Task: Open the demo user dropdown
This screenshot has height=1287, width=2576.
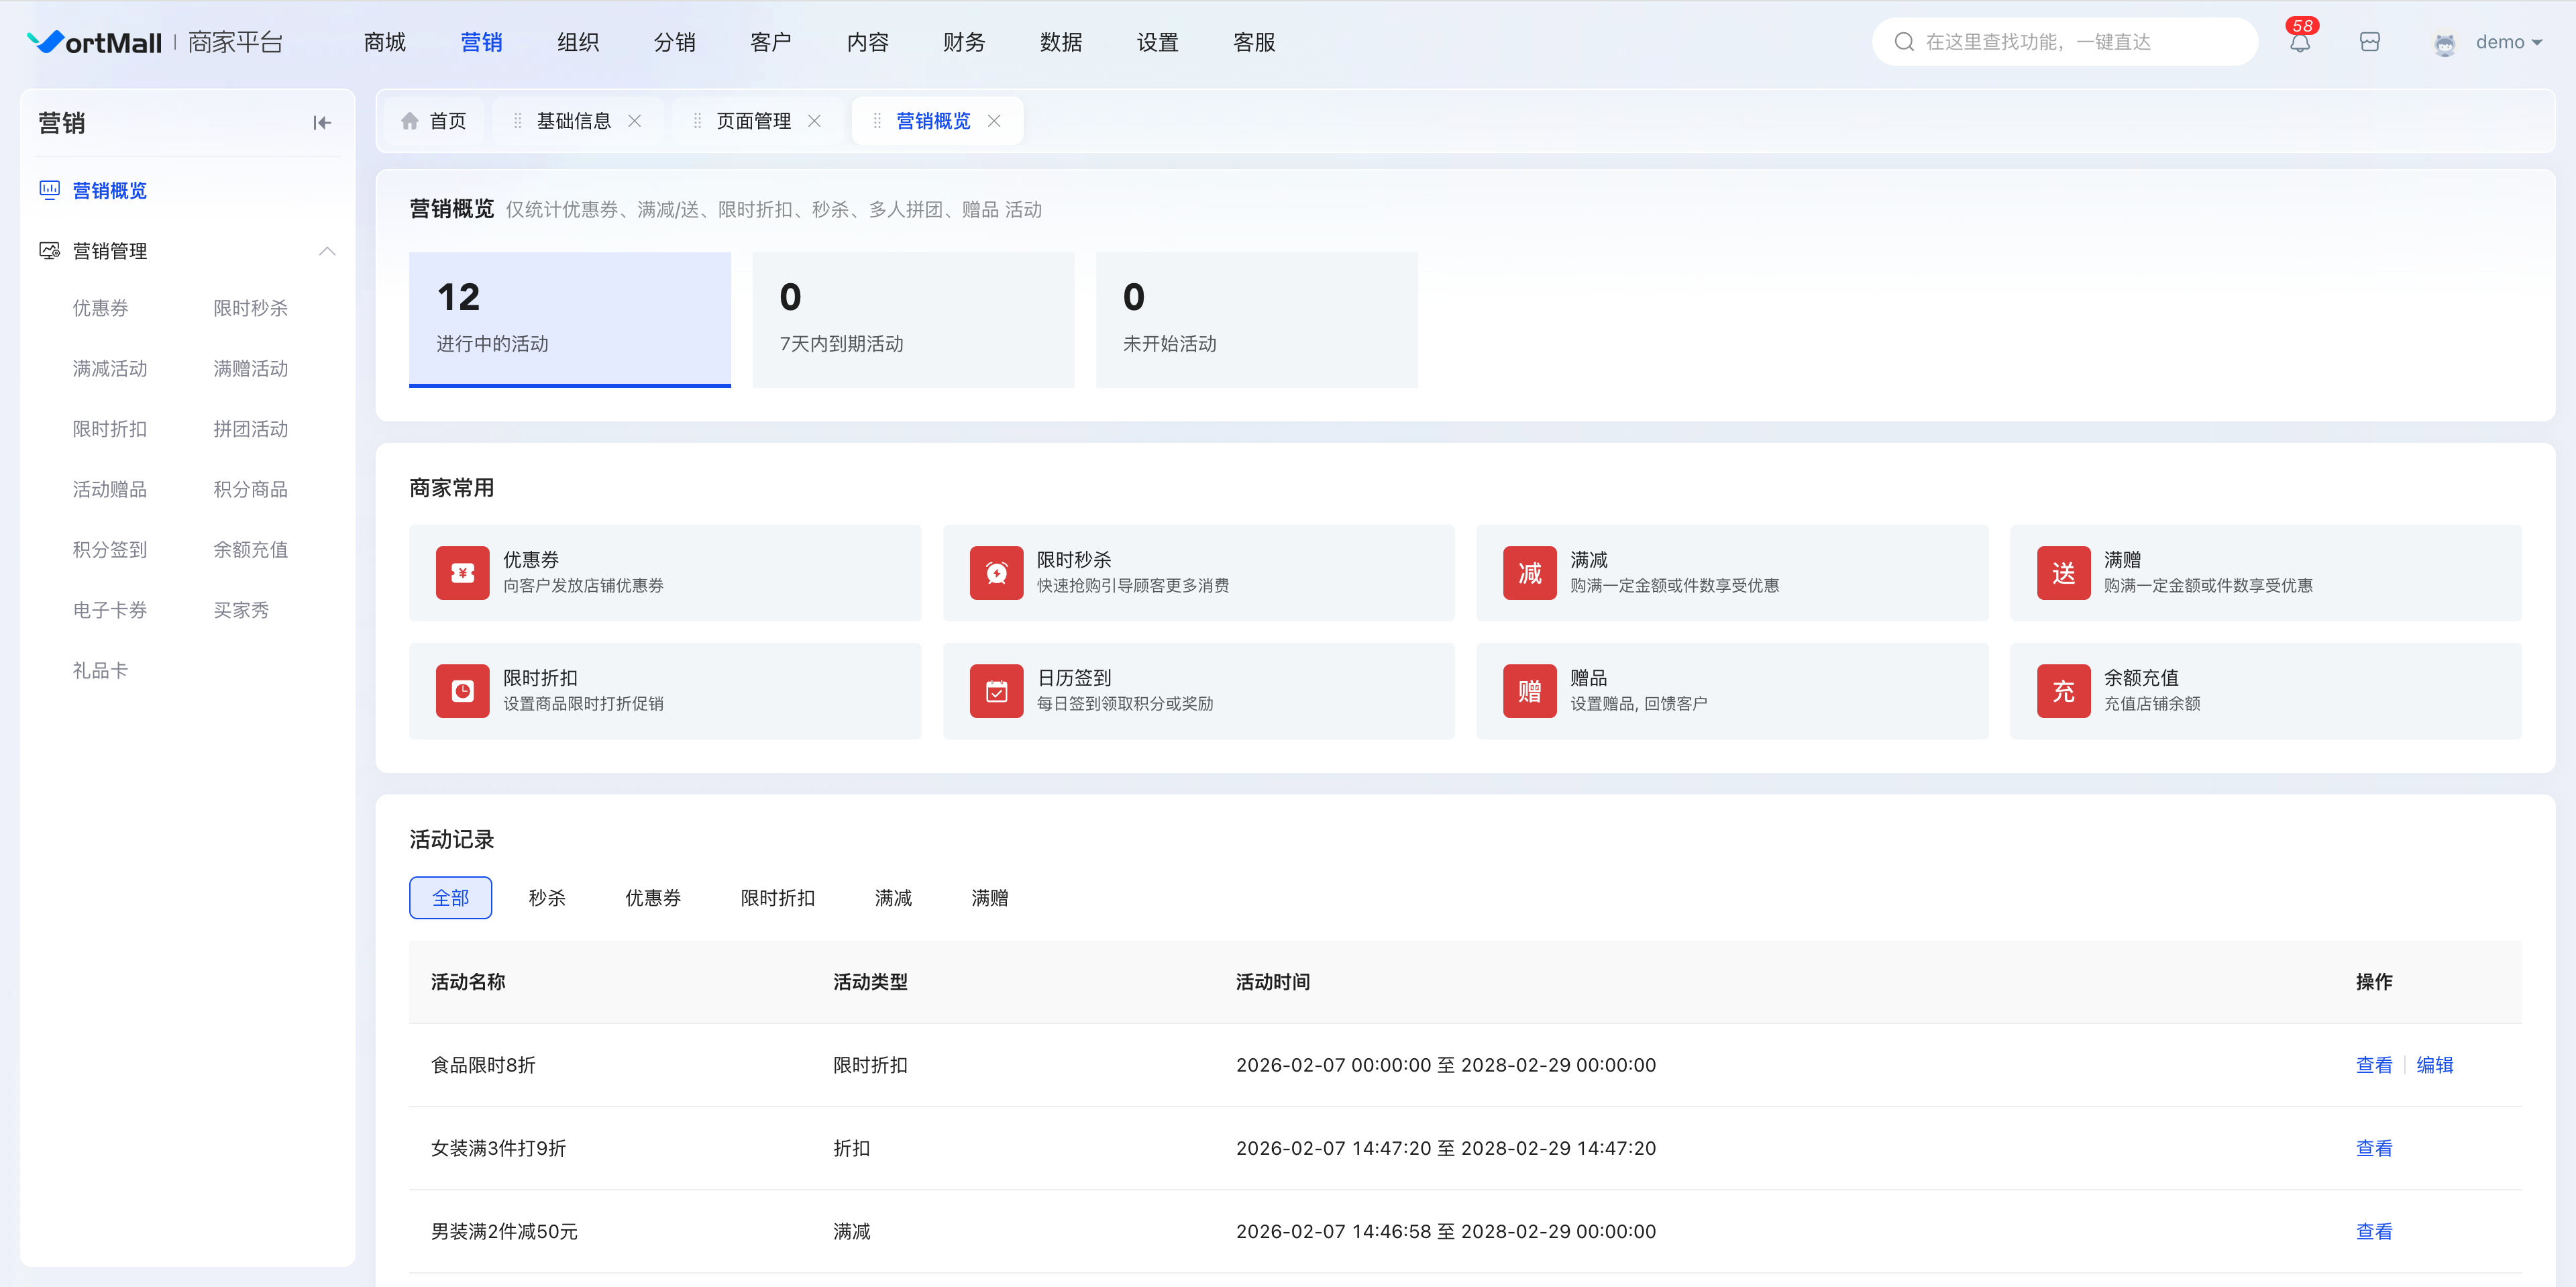Action: point(2489,42)
